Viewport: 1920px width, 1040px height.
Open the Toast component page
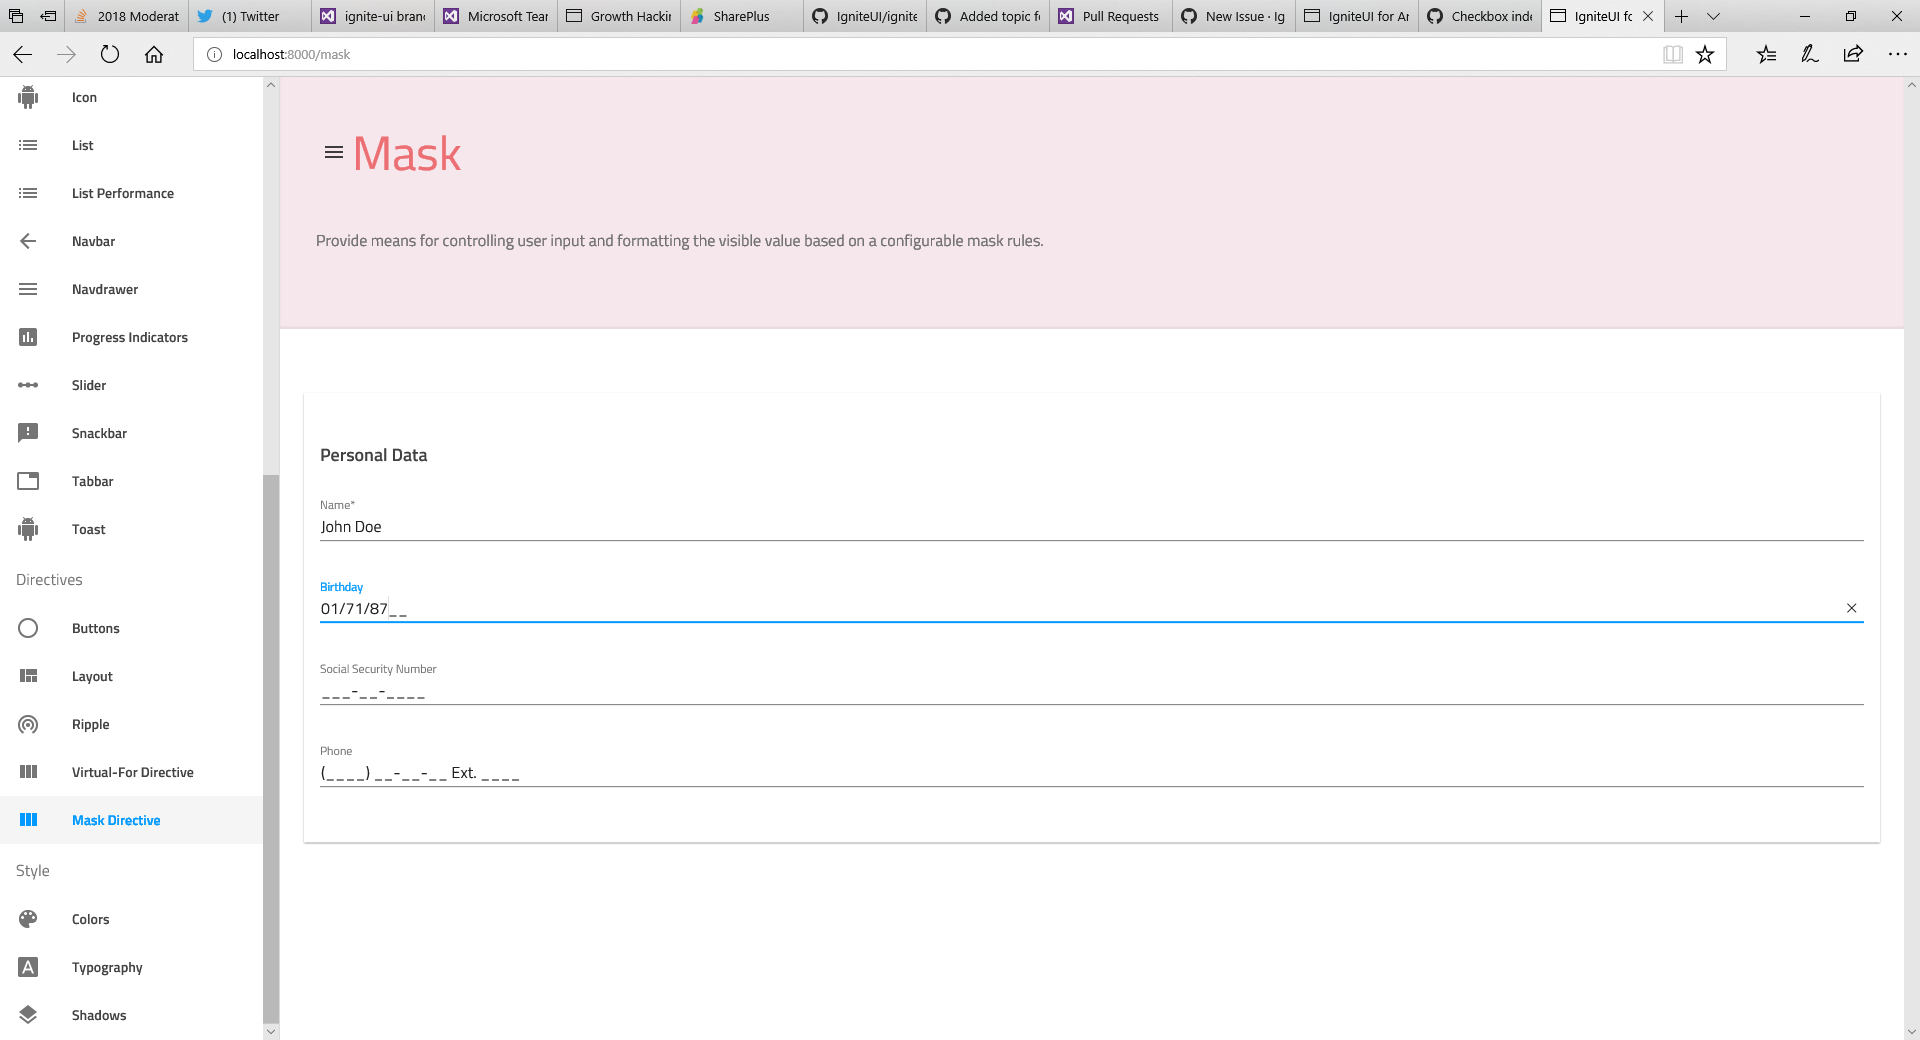pos(132,529)
